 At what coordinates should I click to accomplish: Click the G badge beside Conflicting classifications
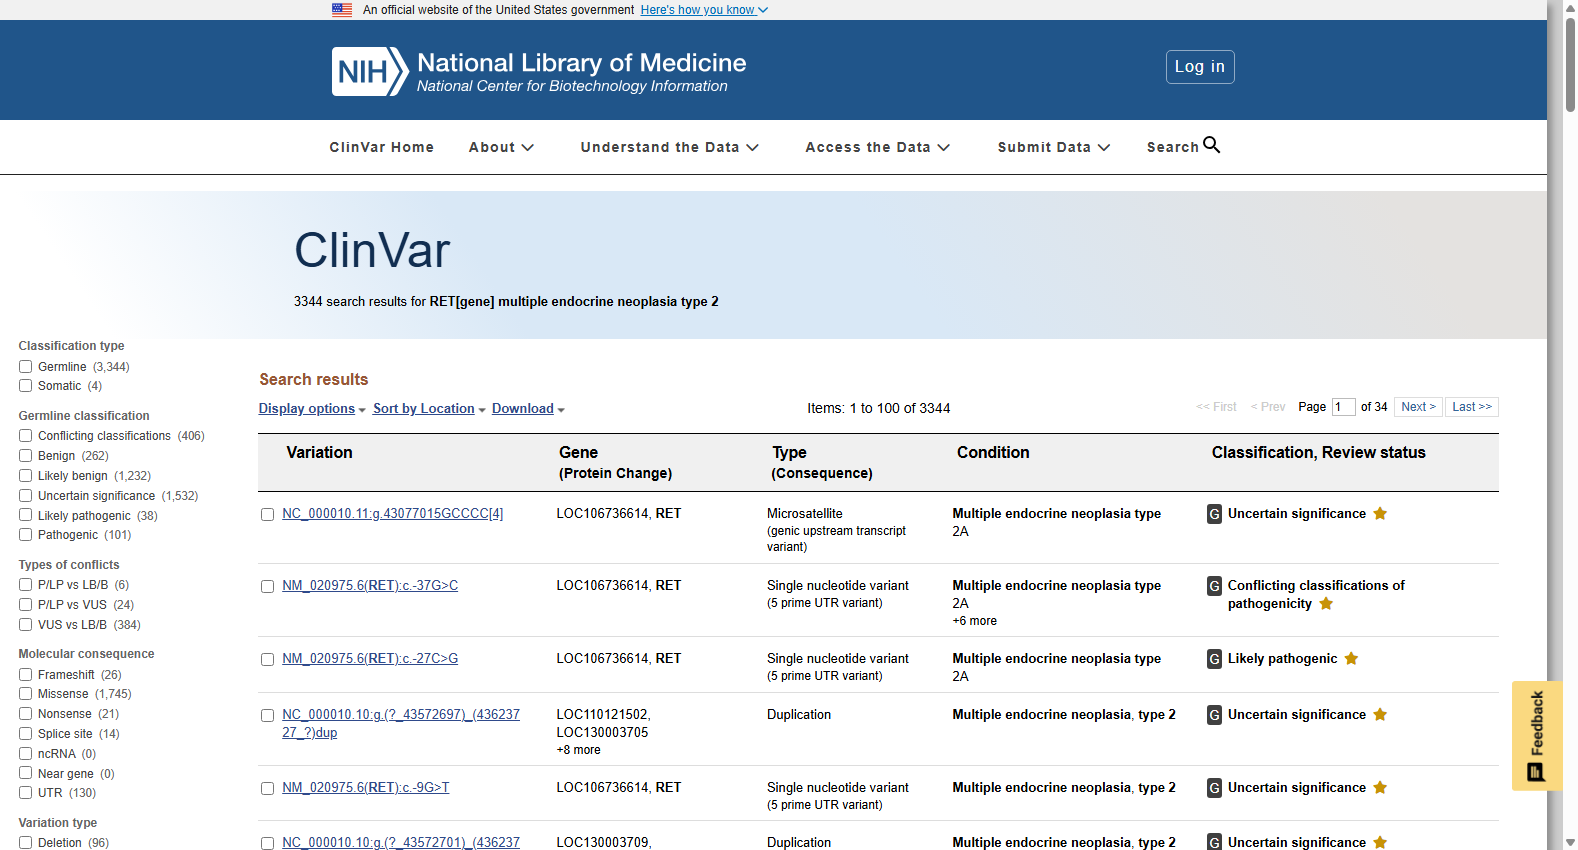(x=1214, y=586)
